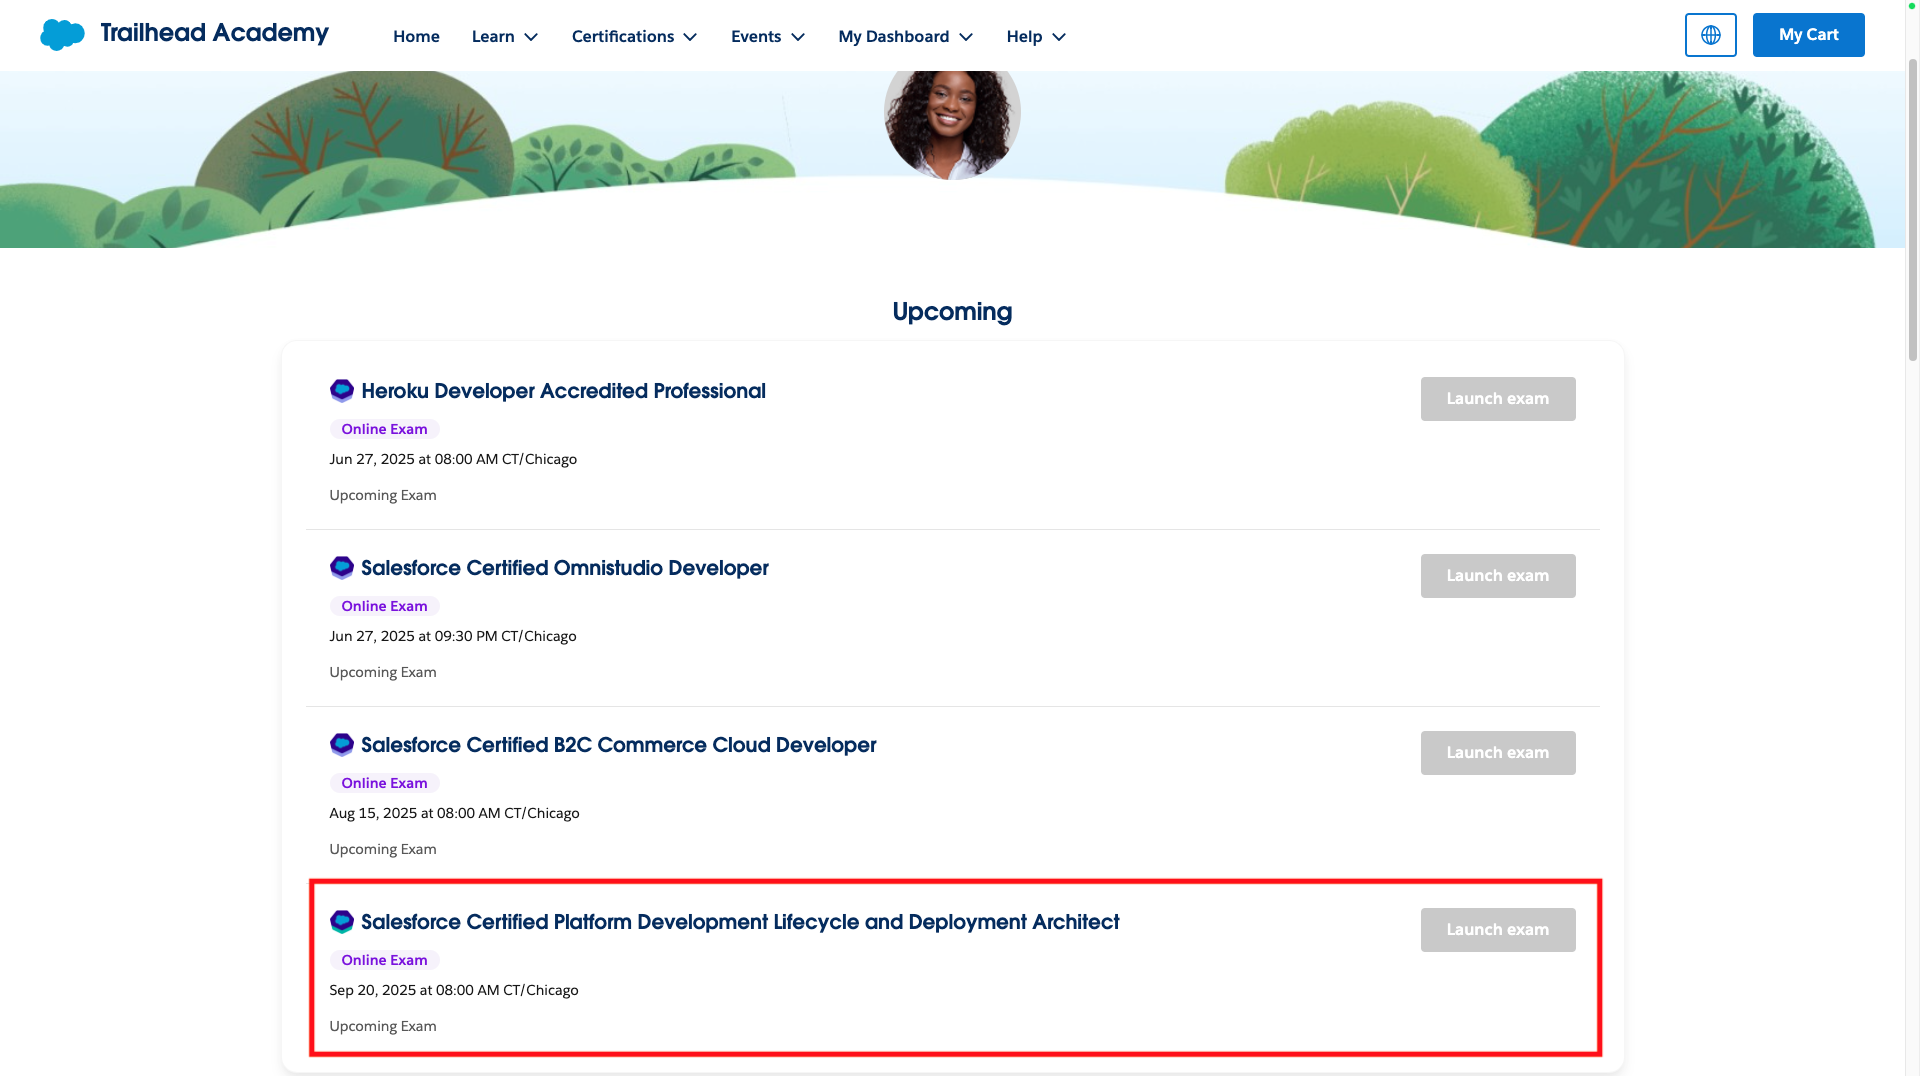1920x1076 pixels.
Task: Open Heroku Developer Accredited Professional title
Action: [563, 391]
